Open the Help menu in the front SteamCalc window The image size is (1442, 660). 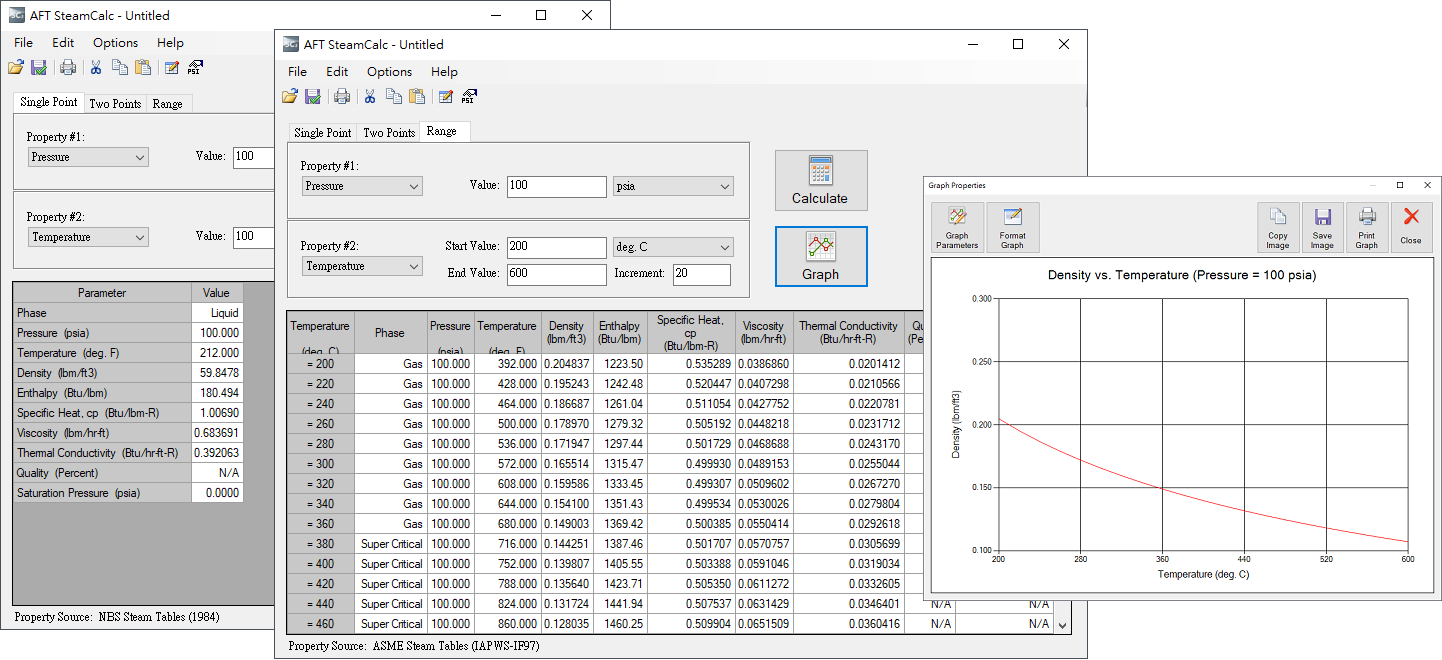point(444,72)
